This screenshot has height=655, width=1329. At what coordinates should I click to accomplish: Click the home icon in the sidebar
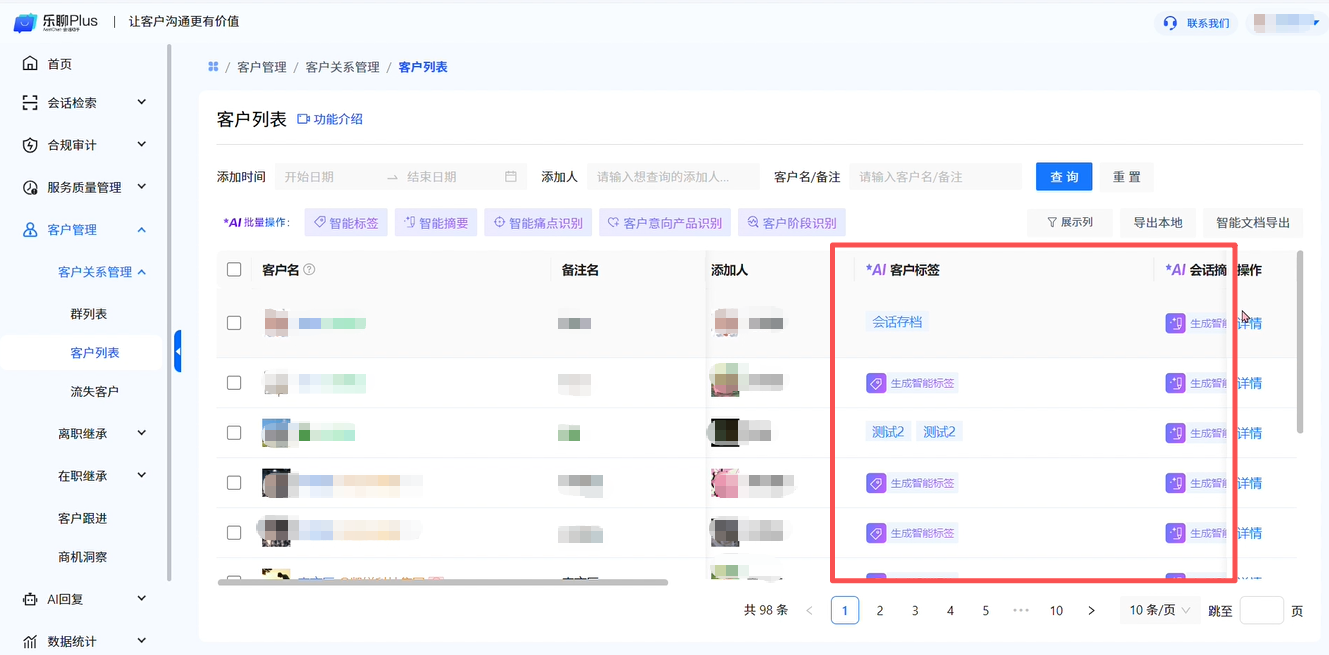30,64
